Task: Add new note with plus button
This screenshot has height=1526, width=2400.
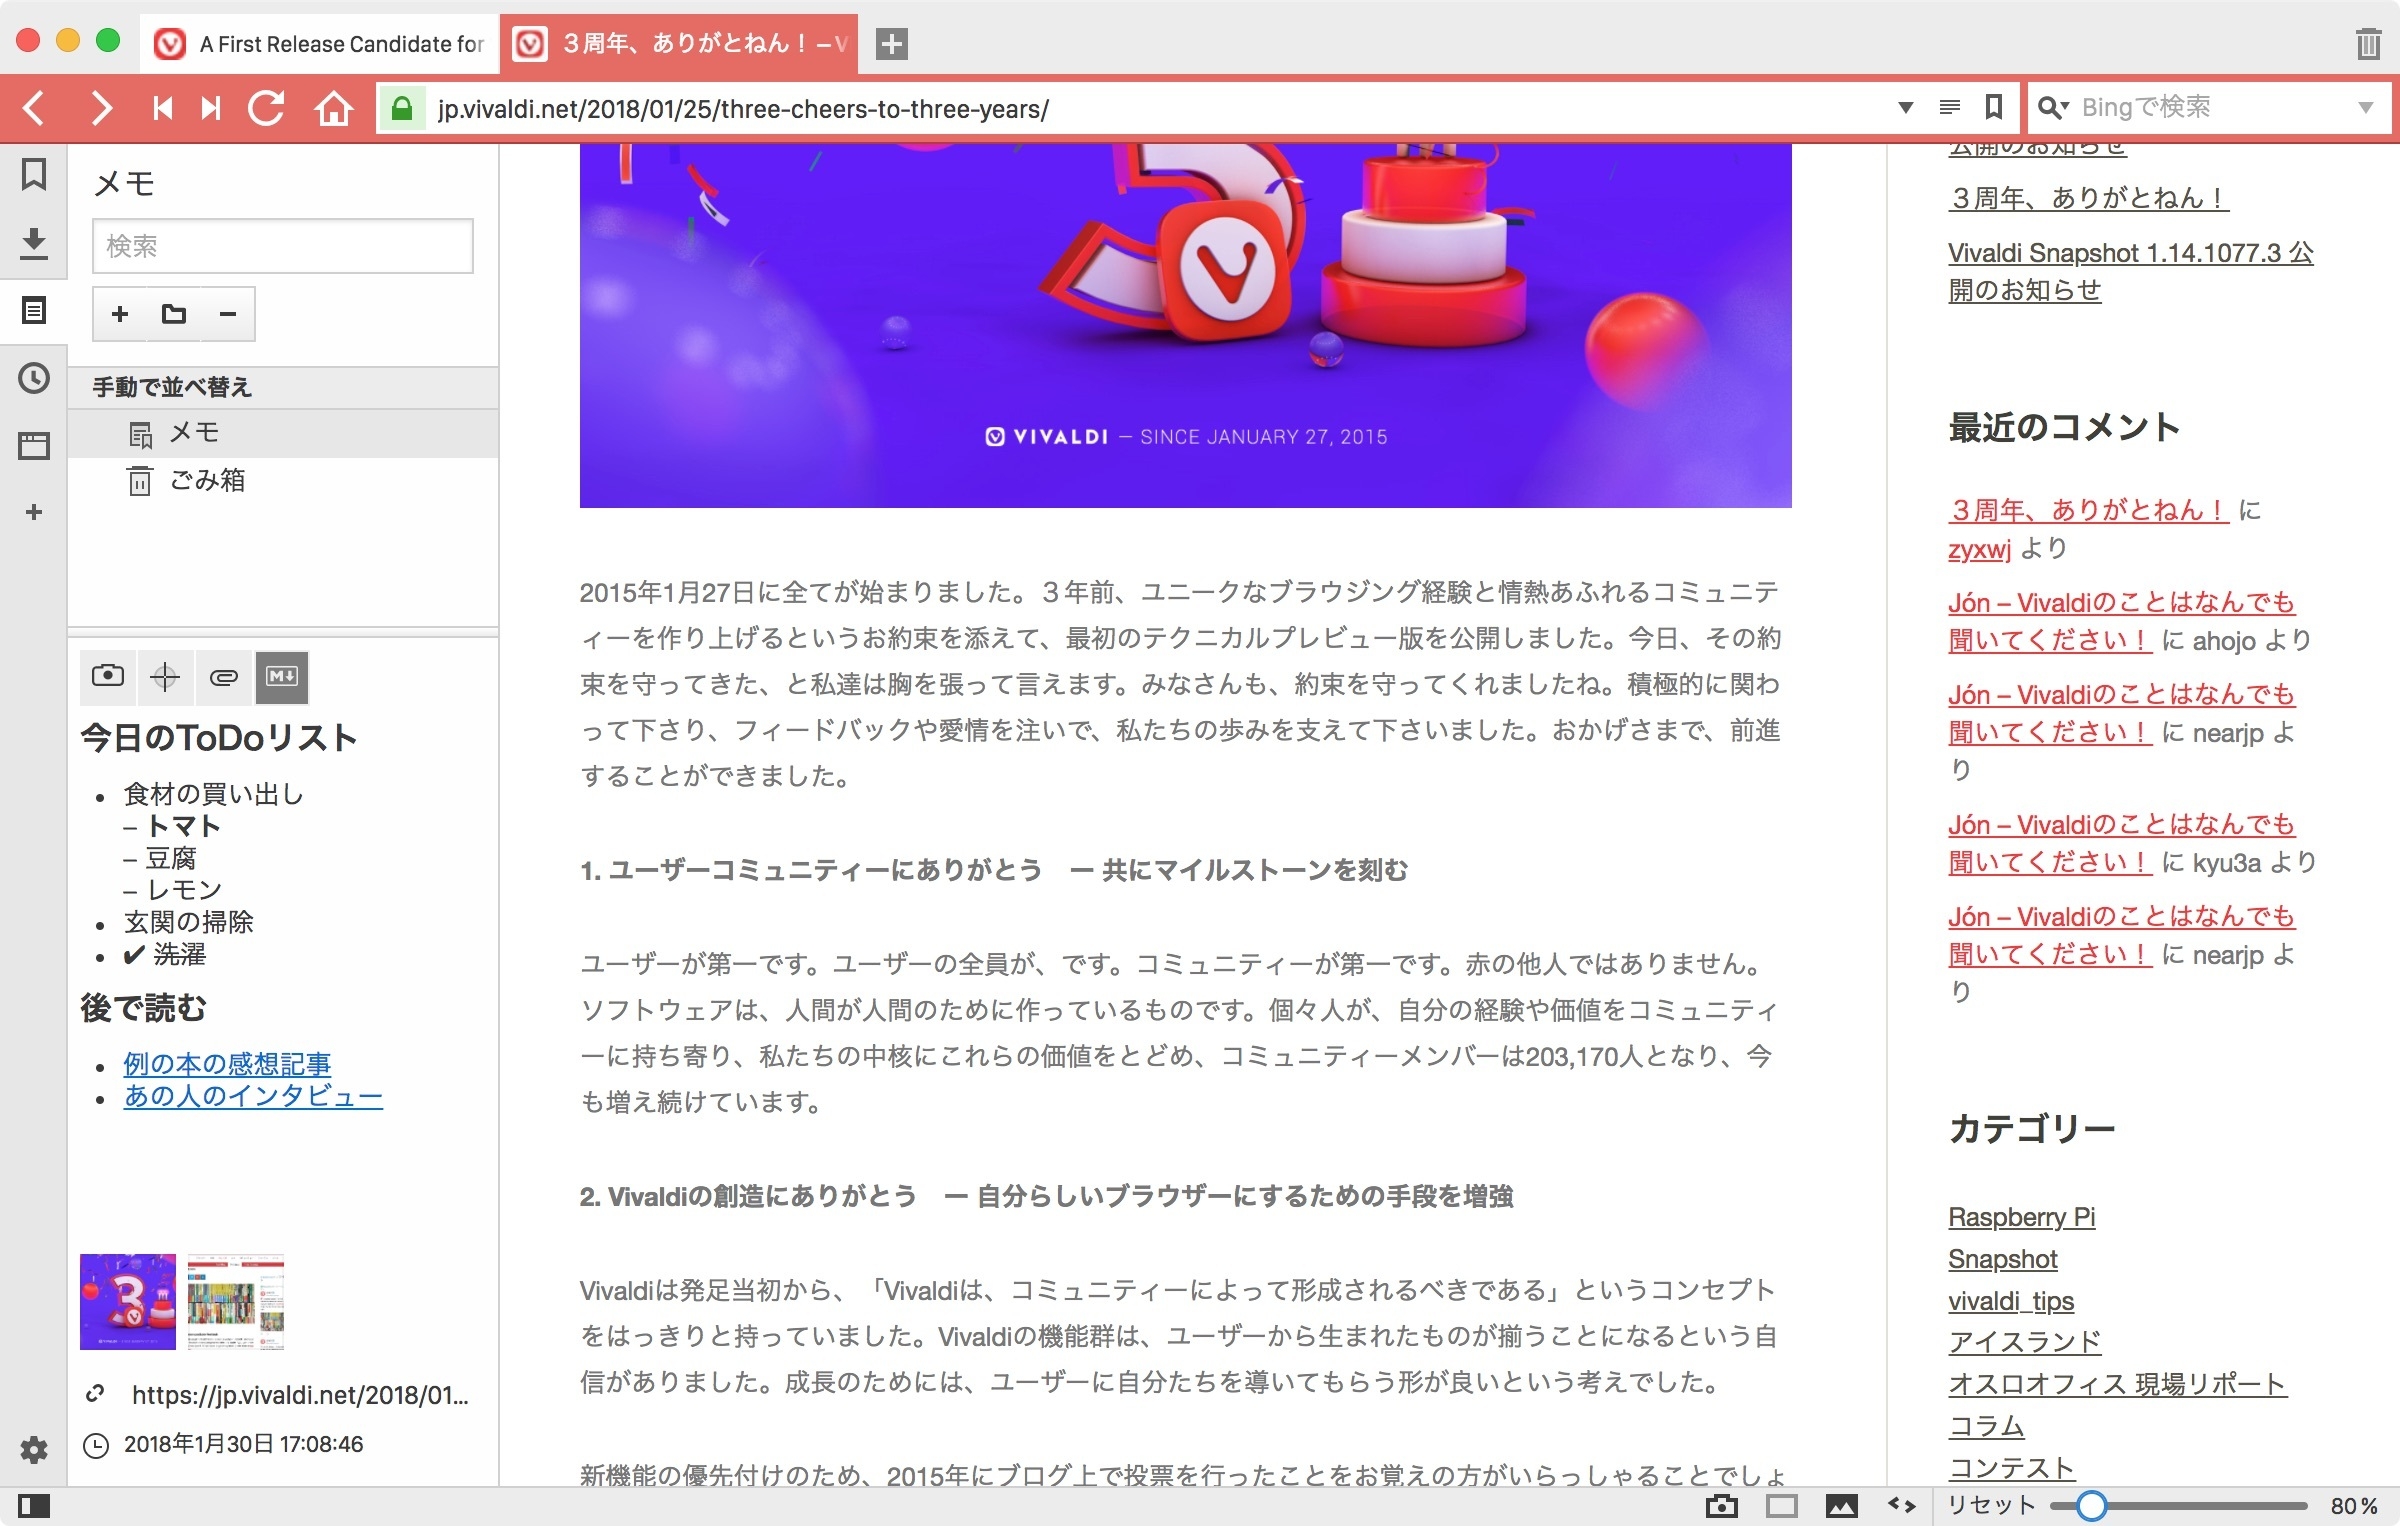Action: pos(120,314)
